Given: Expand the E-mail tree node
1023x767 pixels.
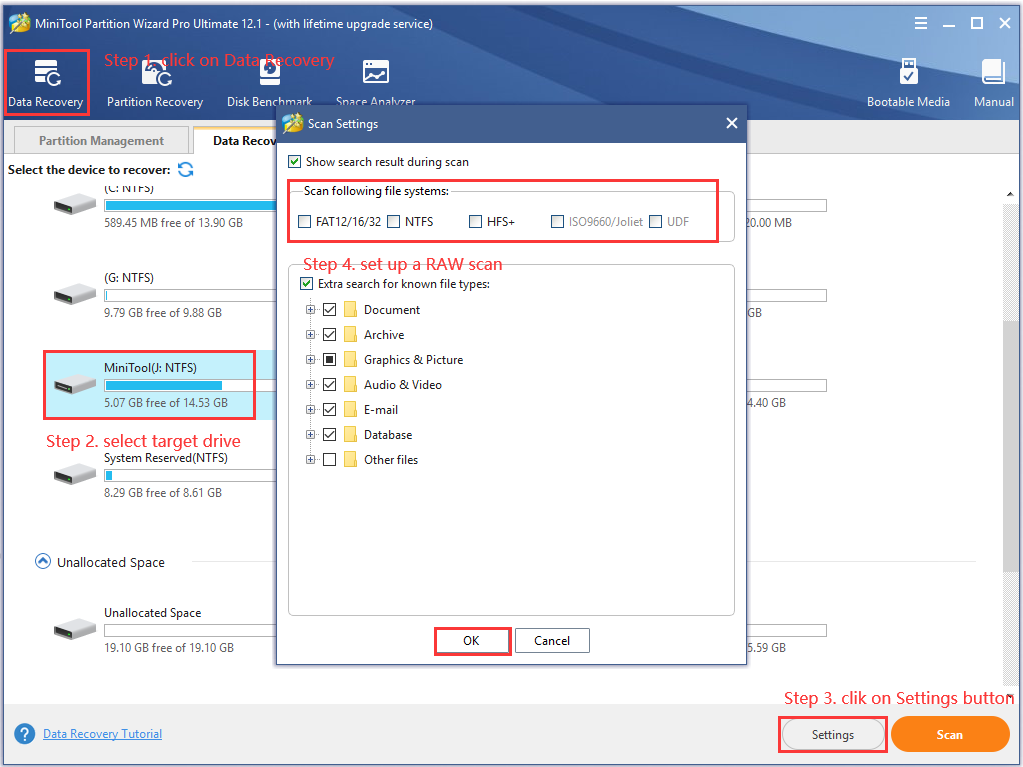Looking at the screenshot, I should pos(311,410).
